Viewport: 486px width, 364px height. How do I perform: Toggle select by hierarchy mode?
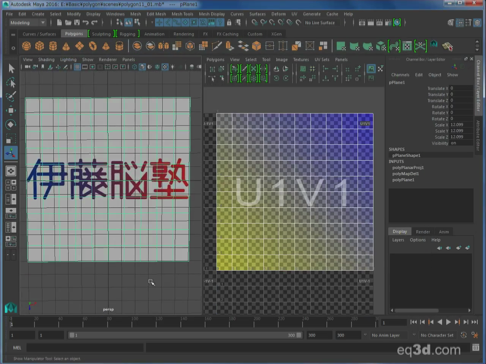[x=119, y=23]
